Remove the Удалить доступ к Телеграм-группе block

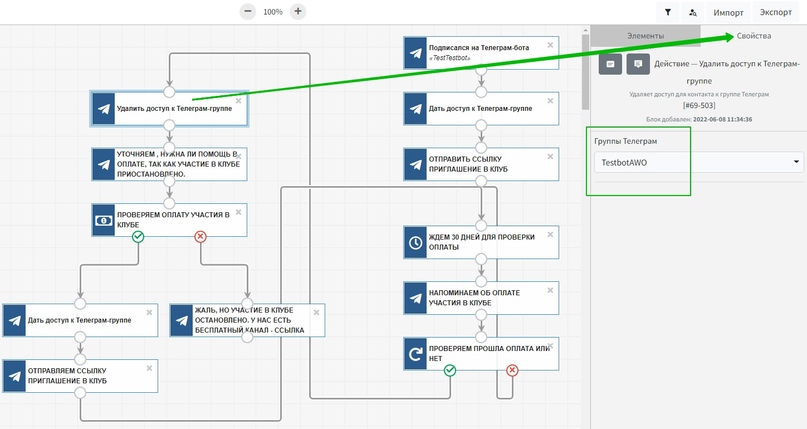[238, 101]
